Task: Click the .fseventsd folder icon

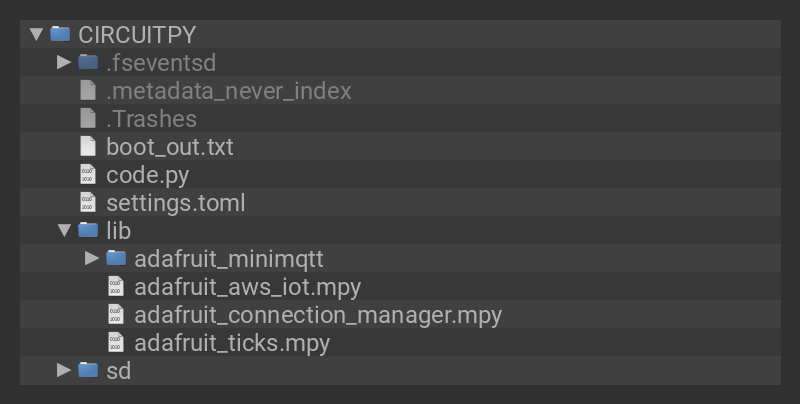Action: tap(88, 62)
